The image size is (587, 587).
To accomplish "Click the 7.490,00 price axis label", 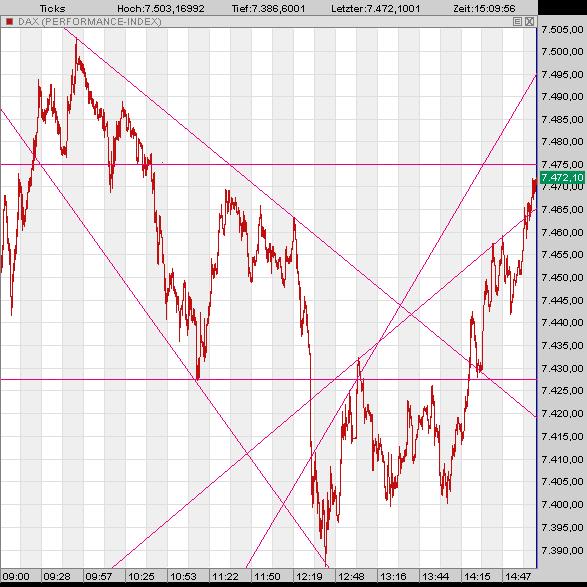I will pyautogui.click(x=562, y=97).
